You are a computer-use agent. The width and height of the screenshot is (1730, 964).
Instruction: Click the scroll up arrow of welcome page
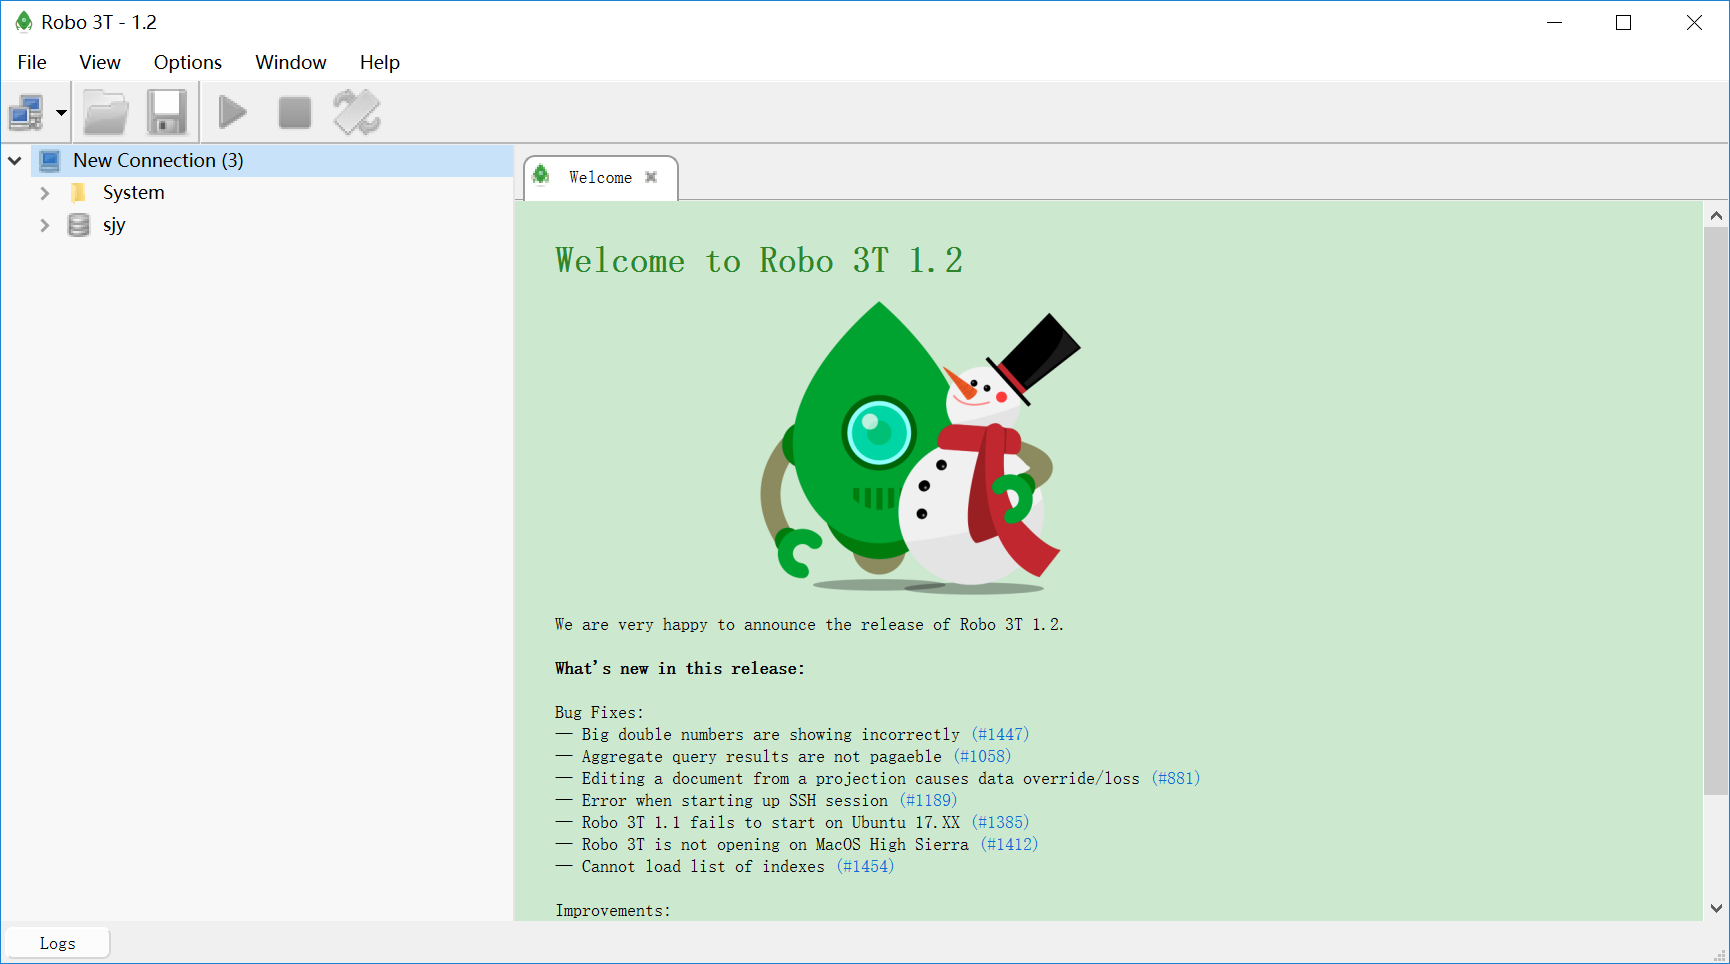tap(1716, 215)
